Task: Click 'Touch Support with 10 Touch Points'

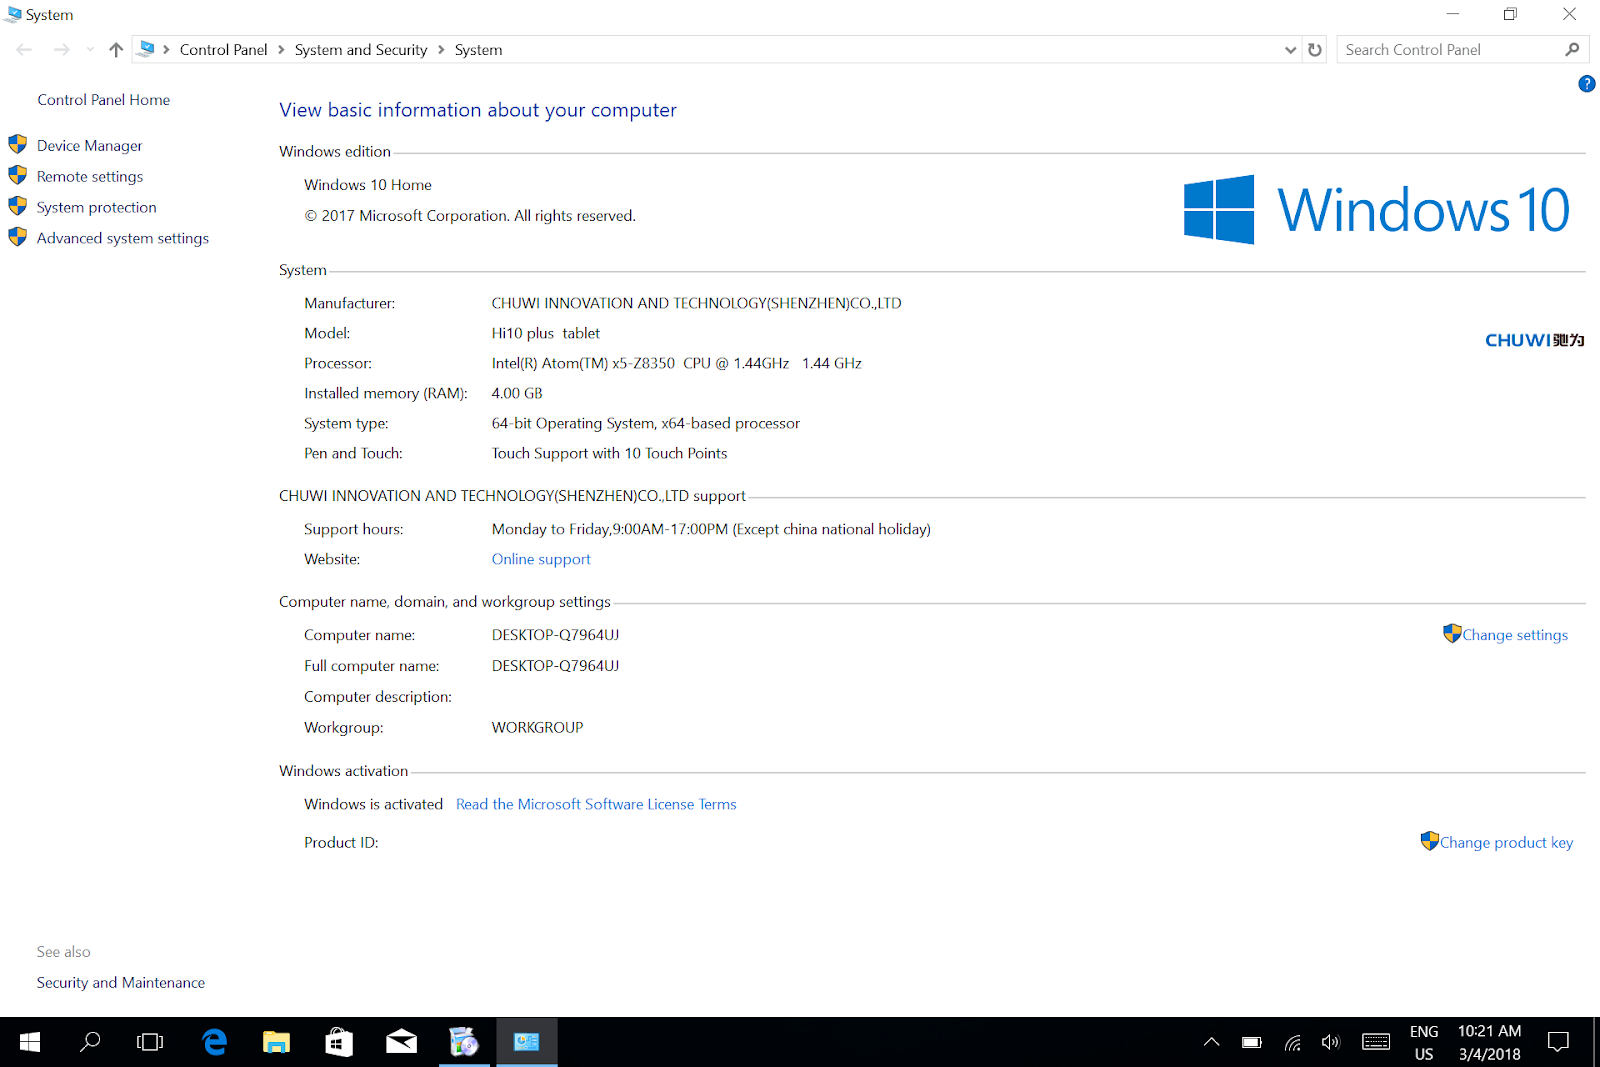Action: pyautogui.click(x=609, y=454)
